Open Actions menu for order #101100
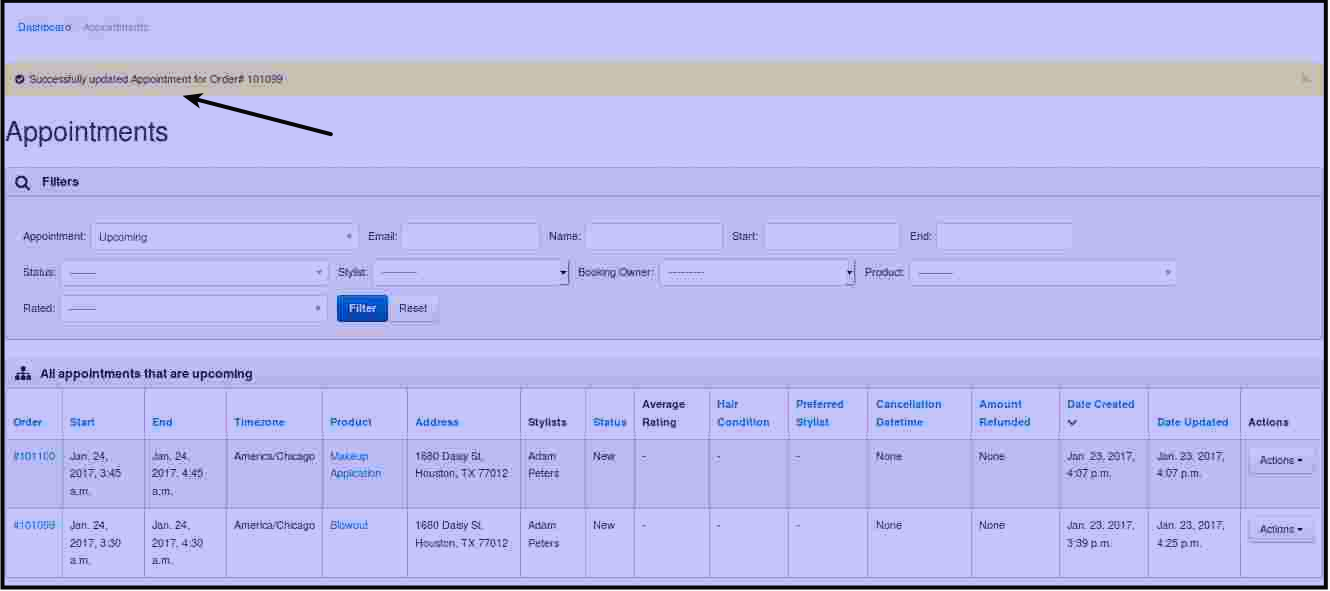This screenshot has height=591, width=1330. tap(1281, 460)
